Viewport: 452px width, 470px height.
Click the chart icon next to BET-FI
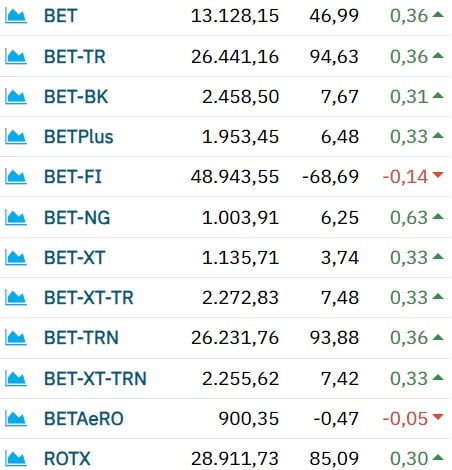[16, 177]
